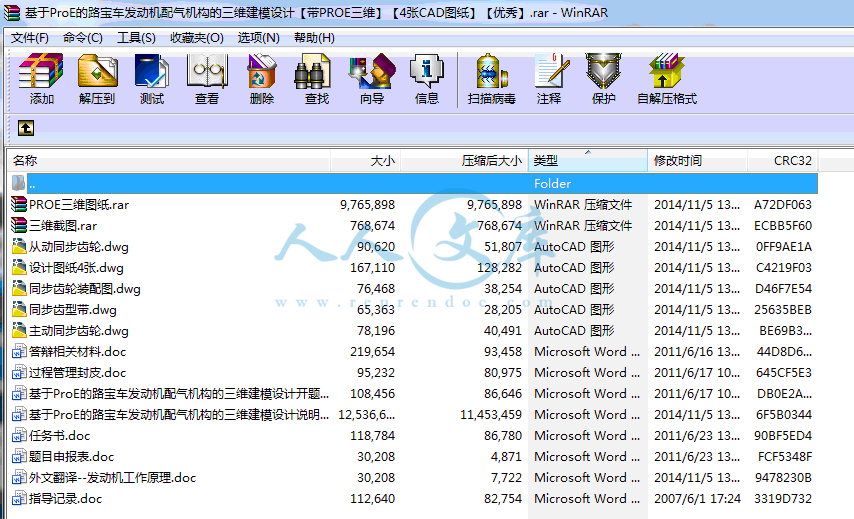This screenshot has height=519, width=854.
Task: Click the 添加 (Add) toolbar icon
Action: tap(41, 71)
